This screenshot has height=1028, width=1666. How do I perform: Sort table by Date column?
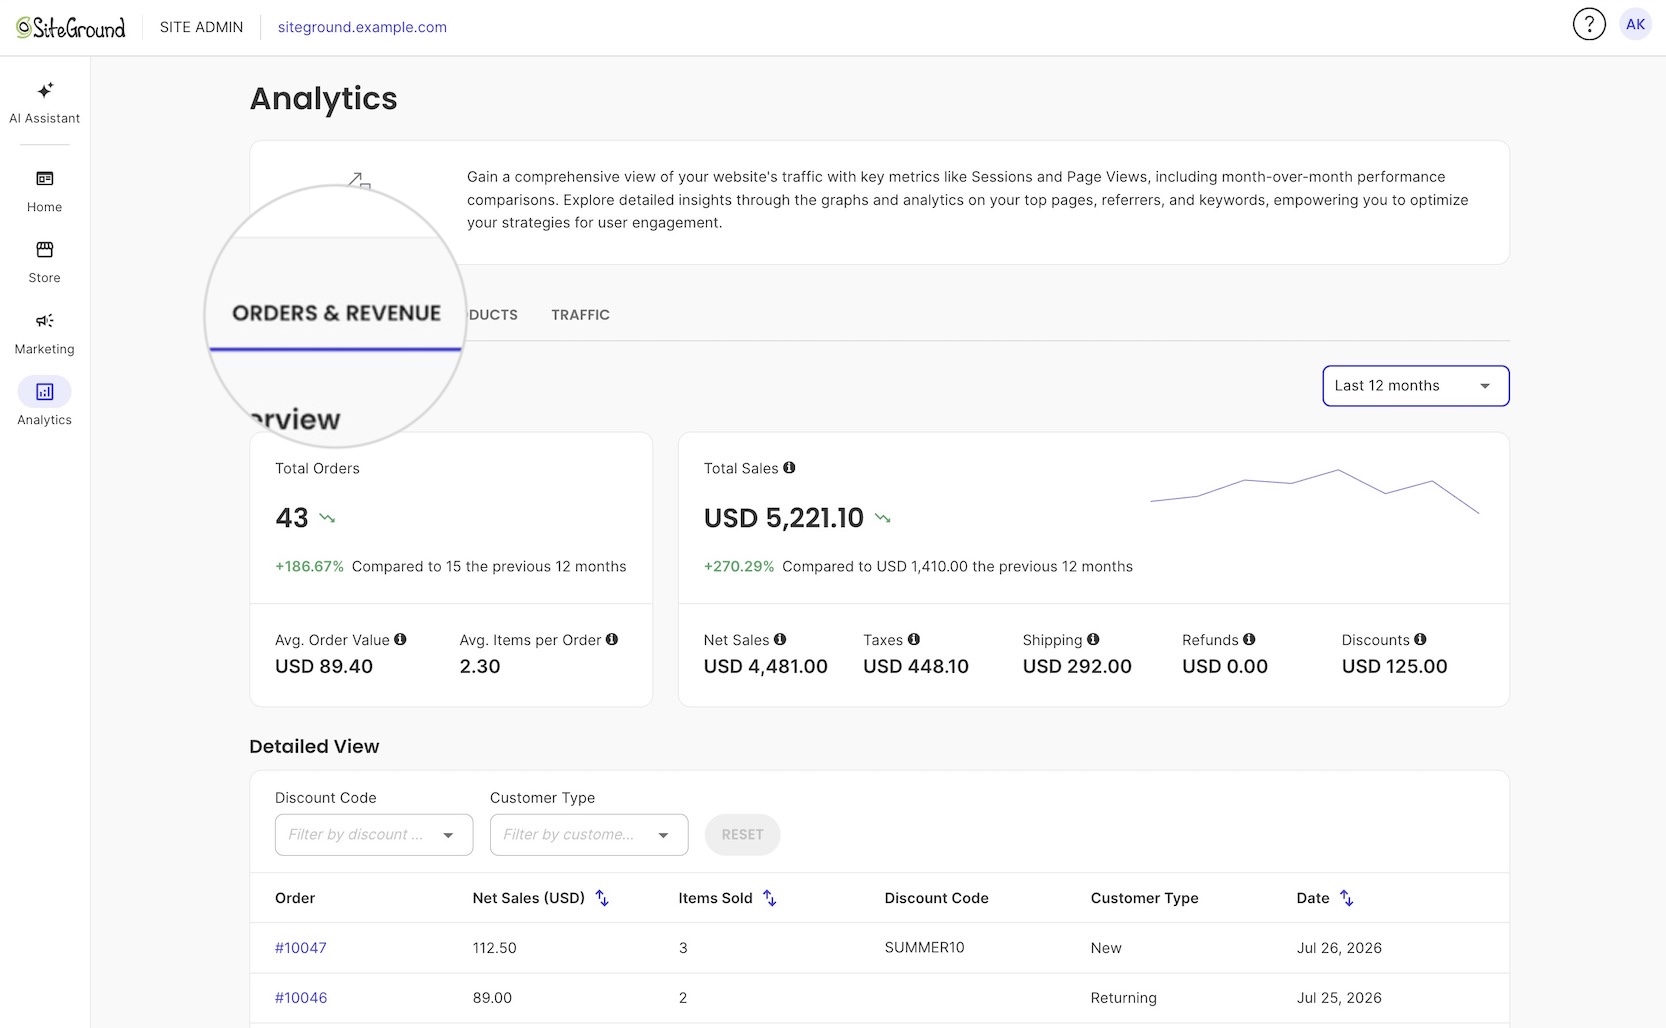1347,898
